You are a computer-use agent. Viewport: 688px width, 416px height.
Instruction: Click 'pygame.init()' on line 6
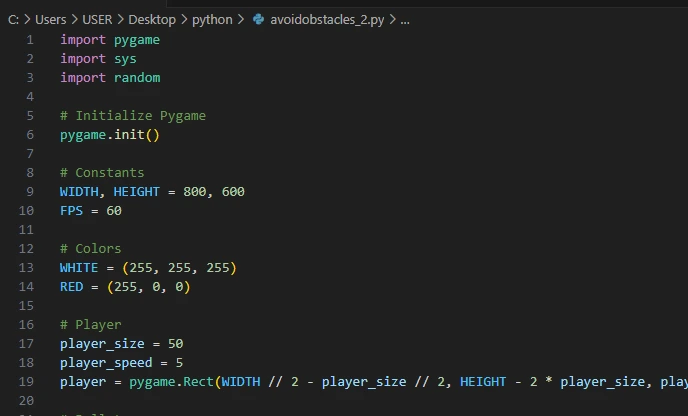(110, 135)
